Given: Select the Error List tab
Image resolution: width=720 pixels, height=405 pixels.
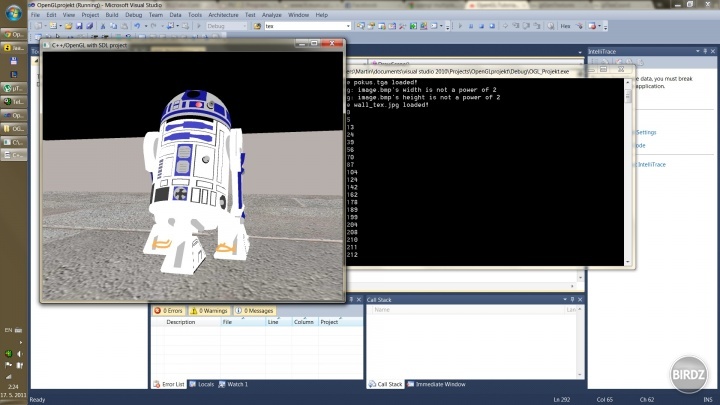Looking at the screenshot, I should (169, 384).
